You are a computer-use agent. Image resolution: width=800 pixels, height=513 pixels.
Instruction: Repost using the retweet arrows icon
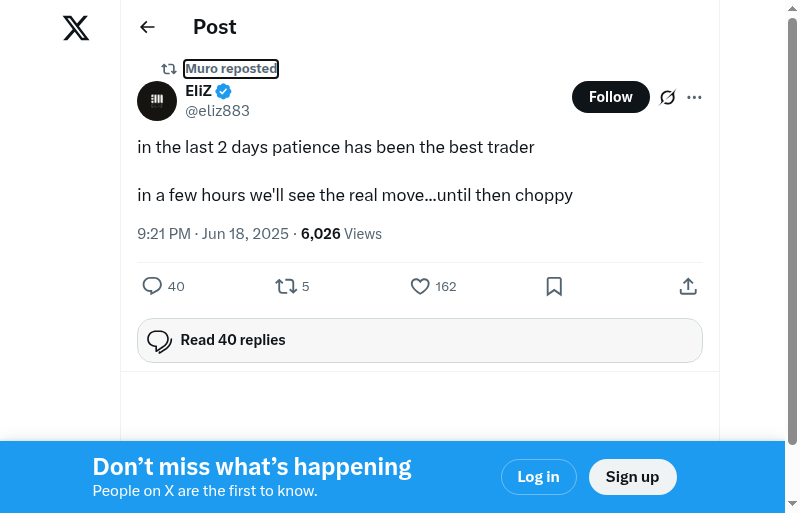(x=286, y=286)
